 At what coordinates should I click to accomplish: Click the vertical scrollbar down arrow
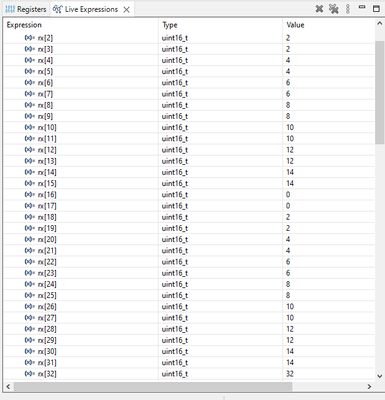pos(380,376)
